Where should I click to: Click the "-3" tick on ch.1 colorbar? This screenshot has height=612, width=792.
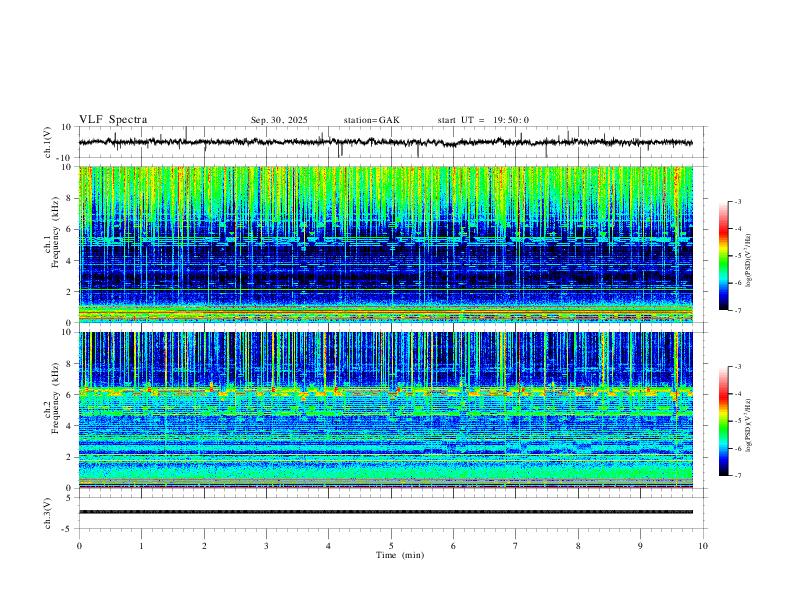[737, 201]
